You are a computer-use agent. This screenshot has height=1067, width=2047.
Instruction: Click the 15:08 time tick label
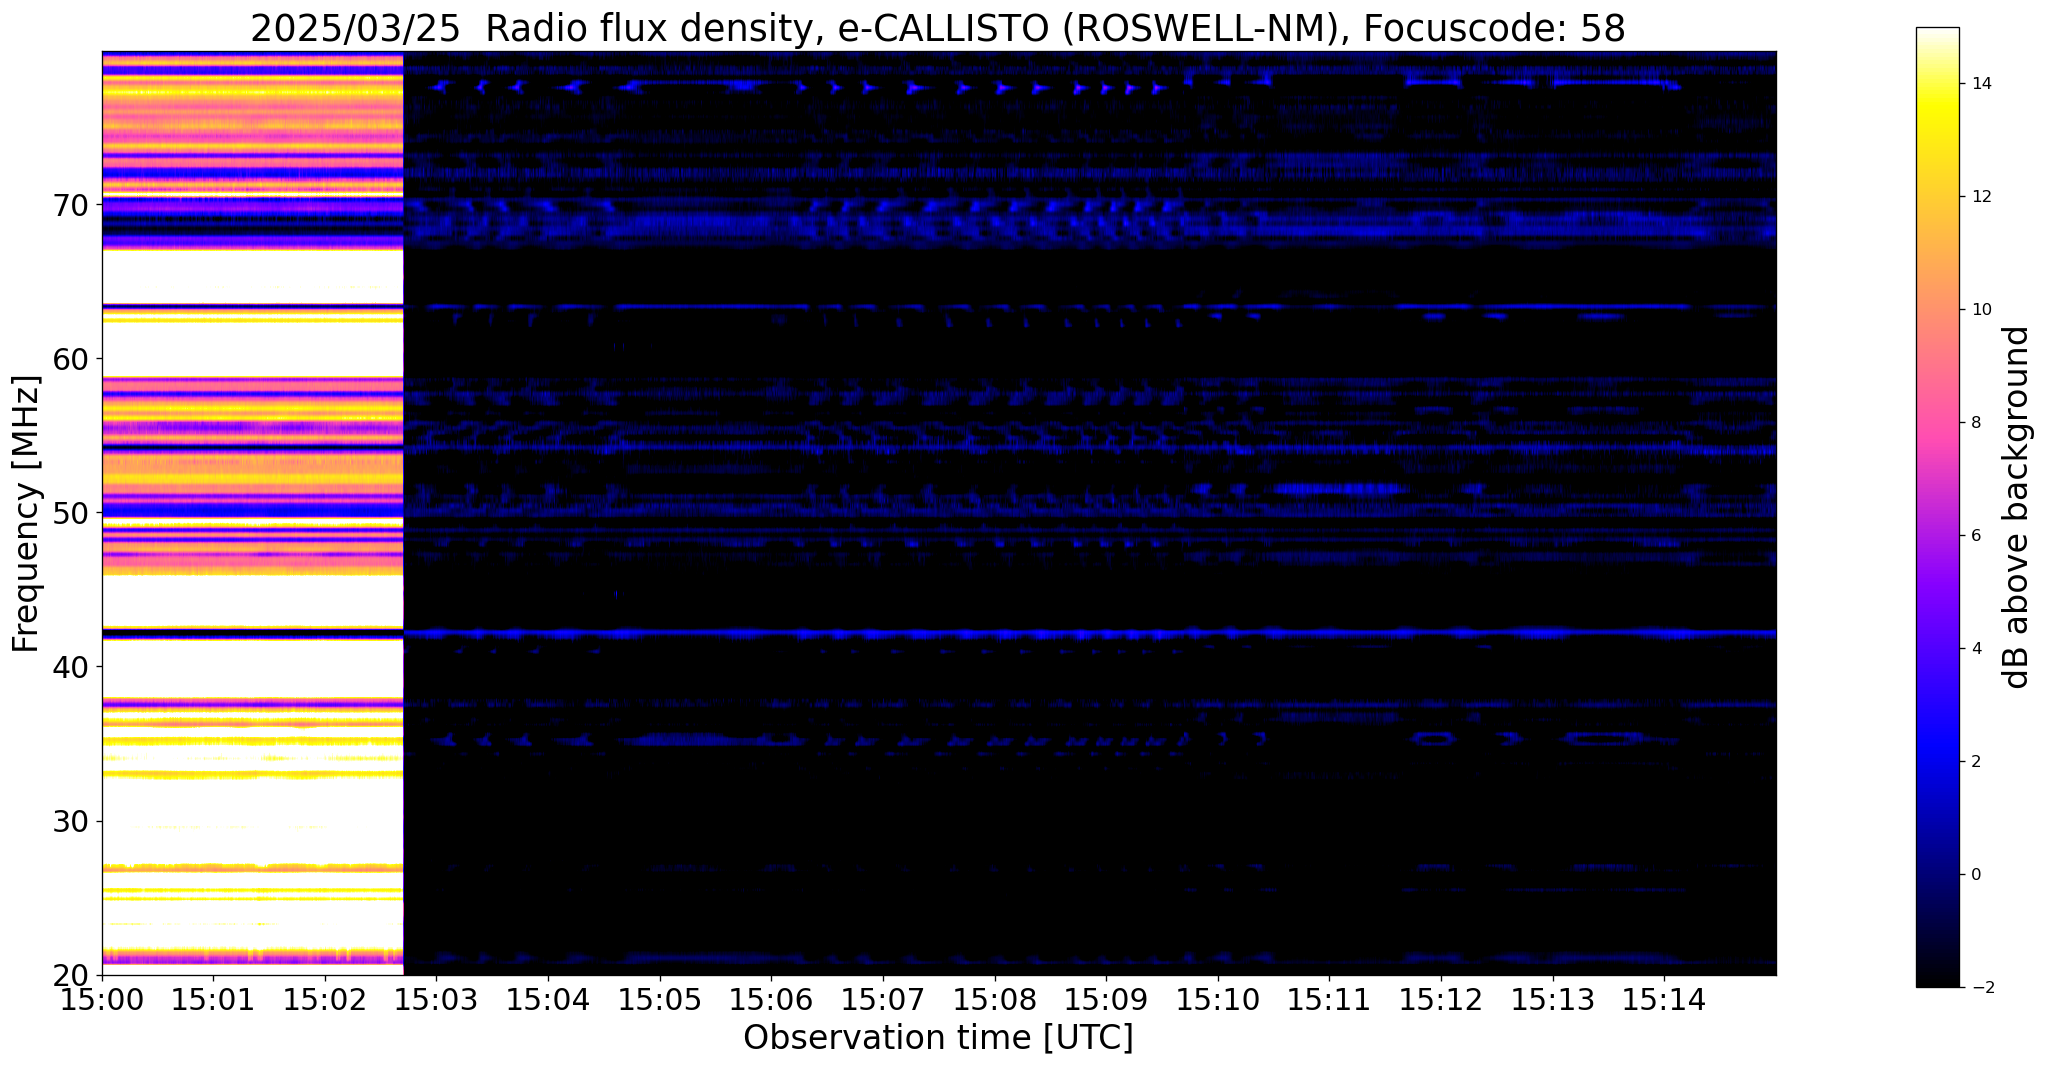pyautogui.click(x=995, y=998)
